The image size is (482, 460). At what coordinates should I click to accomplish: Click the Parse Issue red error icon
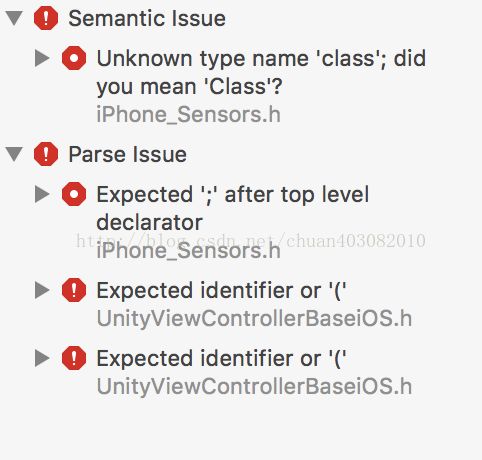[x=46, y=154]
